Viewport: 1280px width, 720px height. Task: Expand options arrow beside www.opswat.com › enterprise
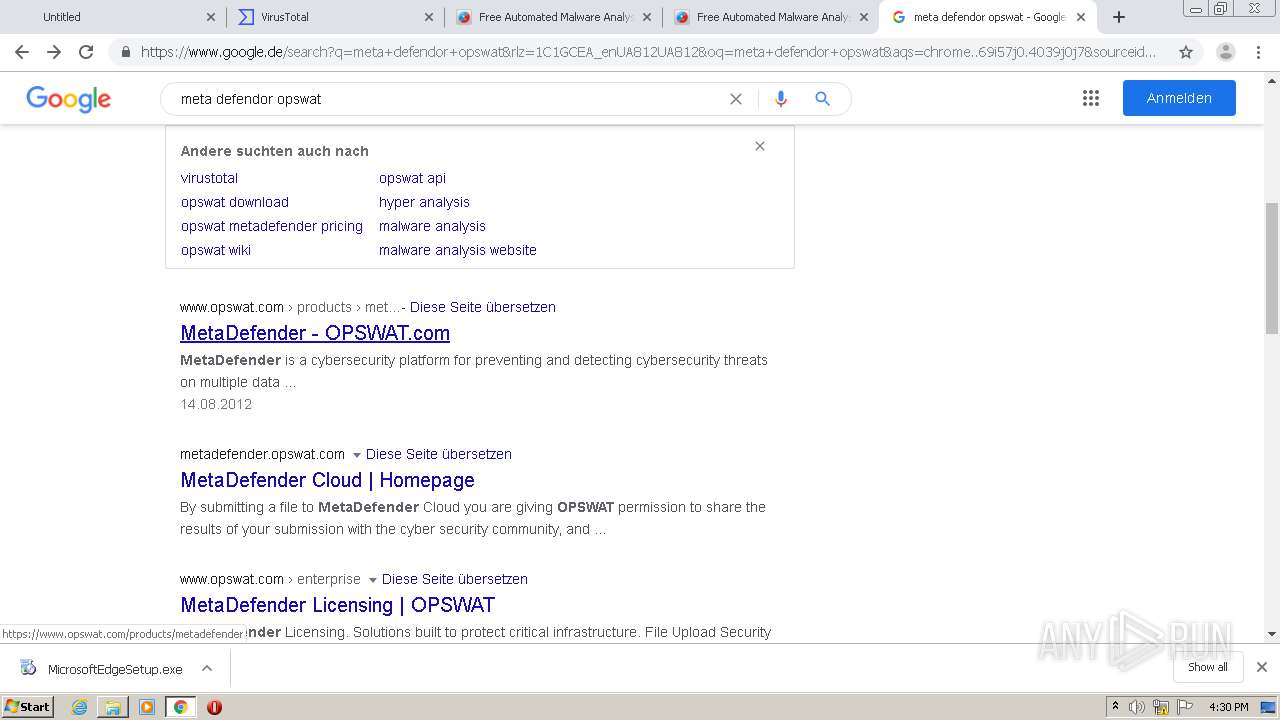tap(372, 580)
